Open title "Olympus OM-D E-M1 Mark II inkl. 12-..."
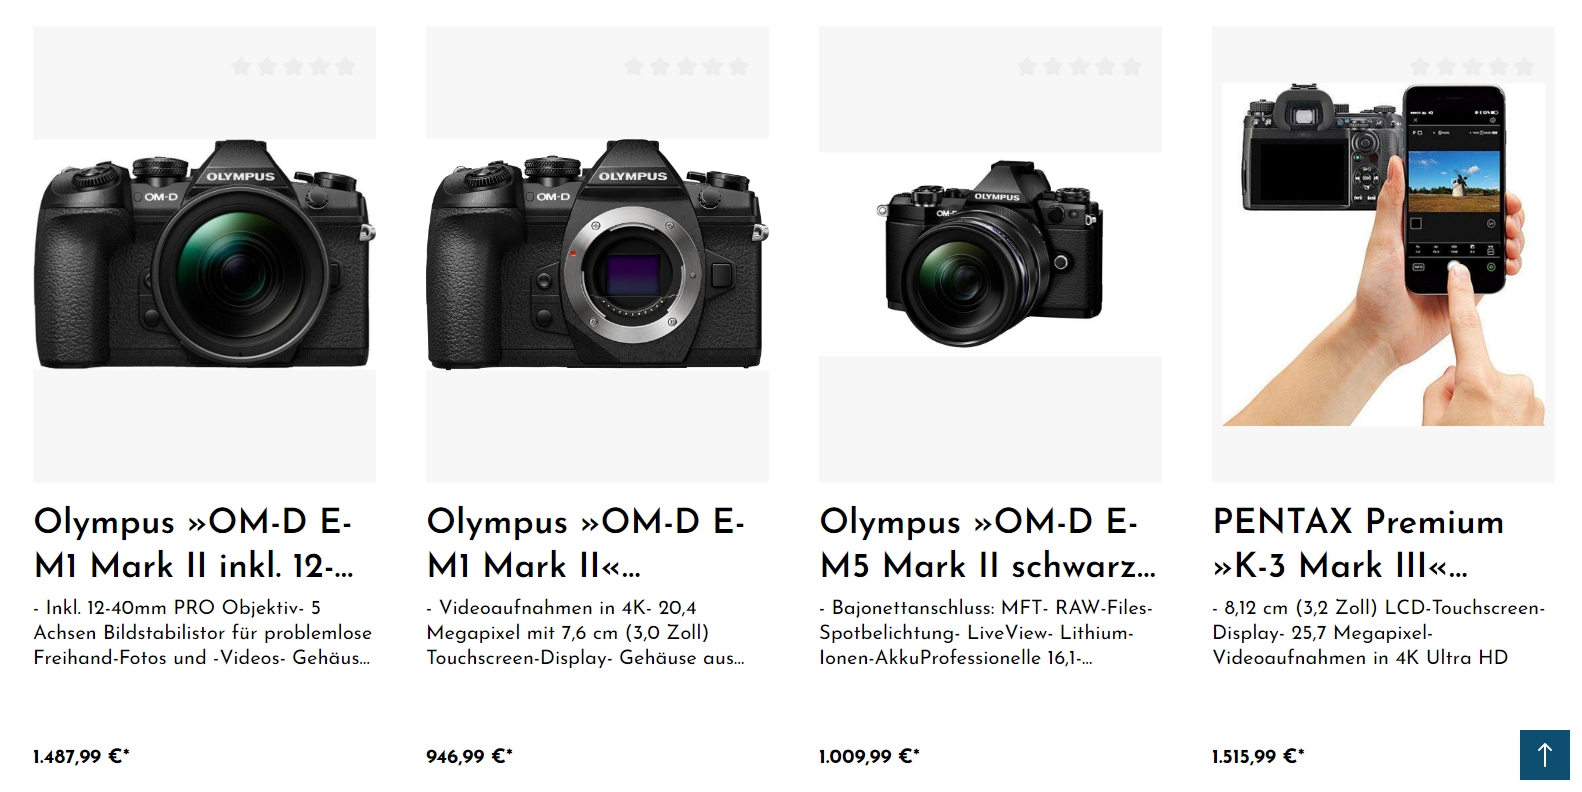This screenshot has width=1582, height=792. (194, 544)
